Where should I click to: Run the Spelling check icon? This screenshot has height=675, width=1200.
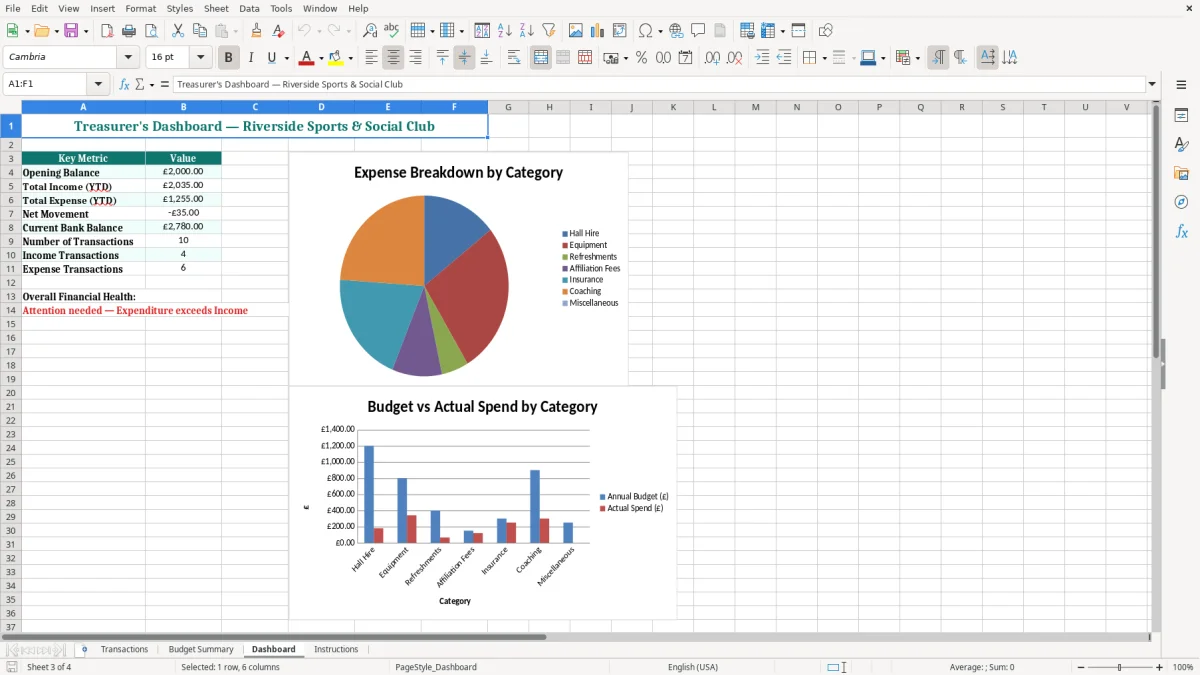(392, 31)
